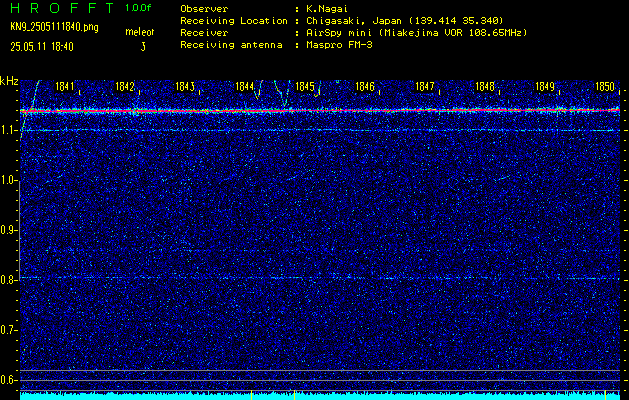Click the 1848 time marker
Image resolution: width=629 pixels, height=400 pixels.
485,86
